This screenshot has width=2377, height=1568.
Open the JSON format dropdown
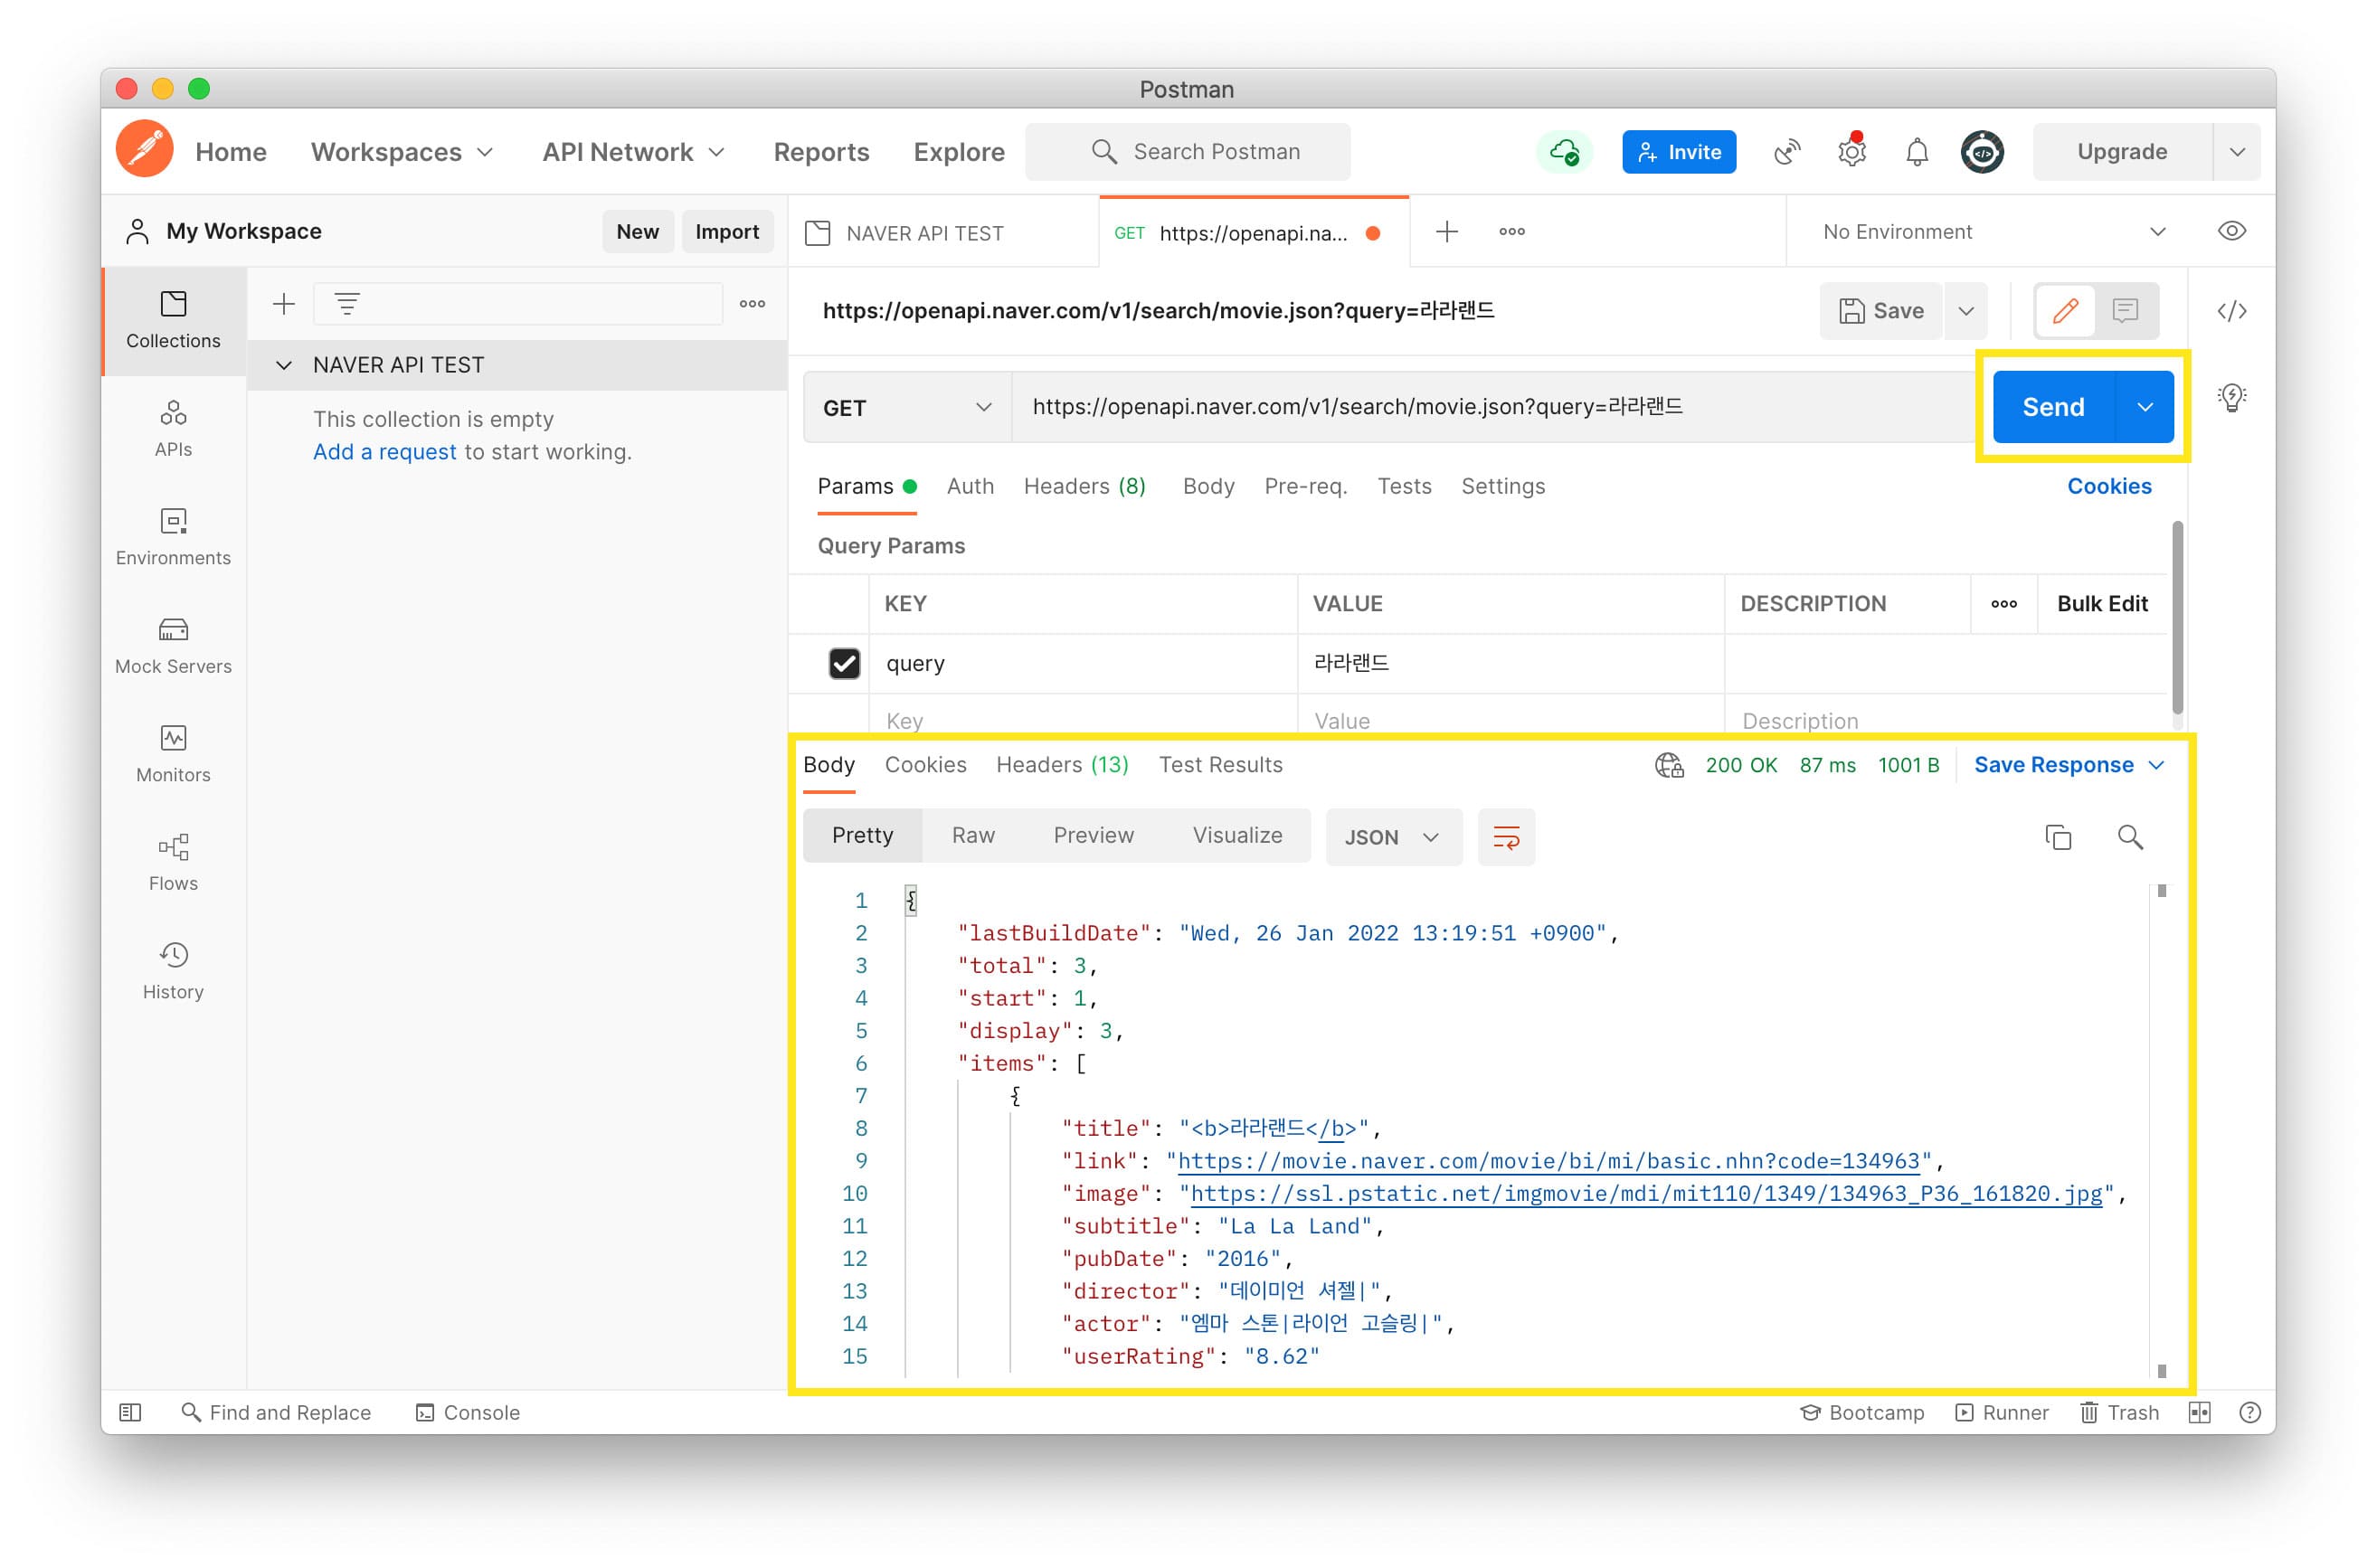pos(1391,837)
